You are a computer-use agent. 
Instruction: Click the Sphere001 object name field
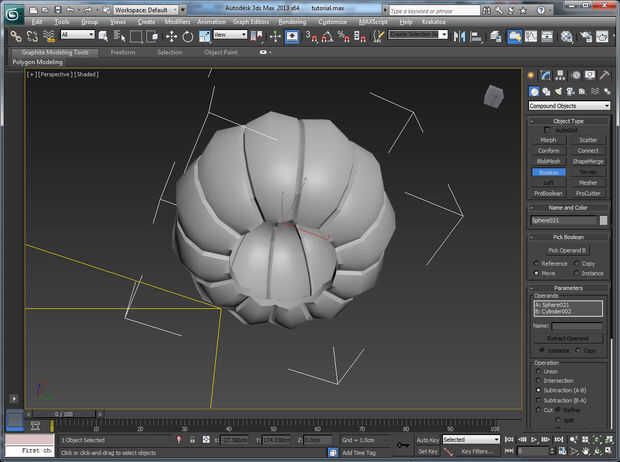click(x=563, y=220)
